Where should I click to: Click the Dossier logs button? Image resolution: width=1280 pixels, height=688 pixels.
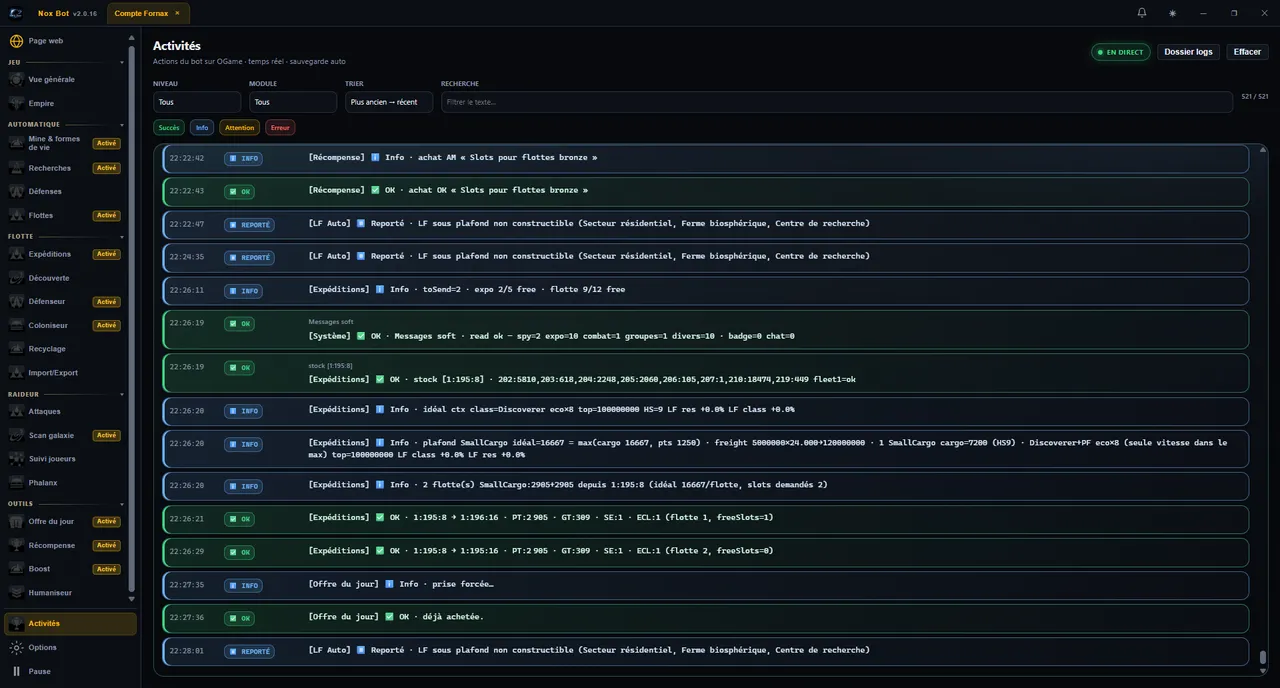[x=1189, y=52]
